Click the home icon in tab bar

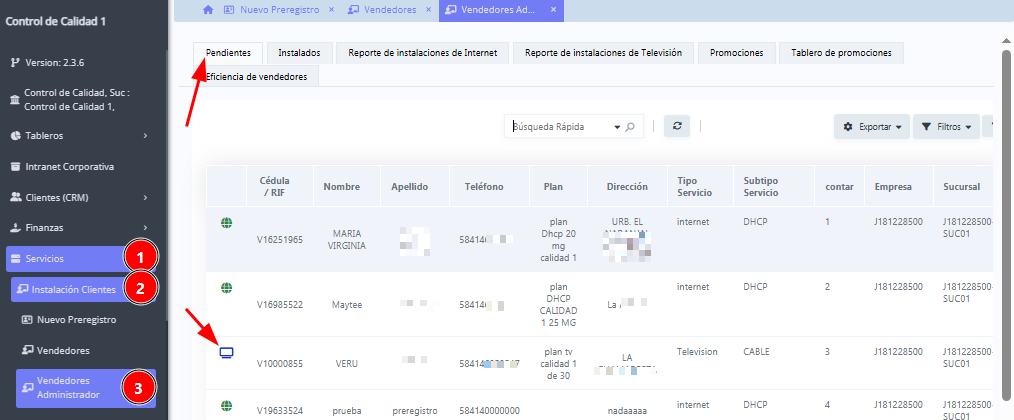[208, 10]
